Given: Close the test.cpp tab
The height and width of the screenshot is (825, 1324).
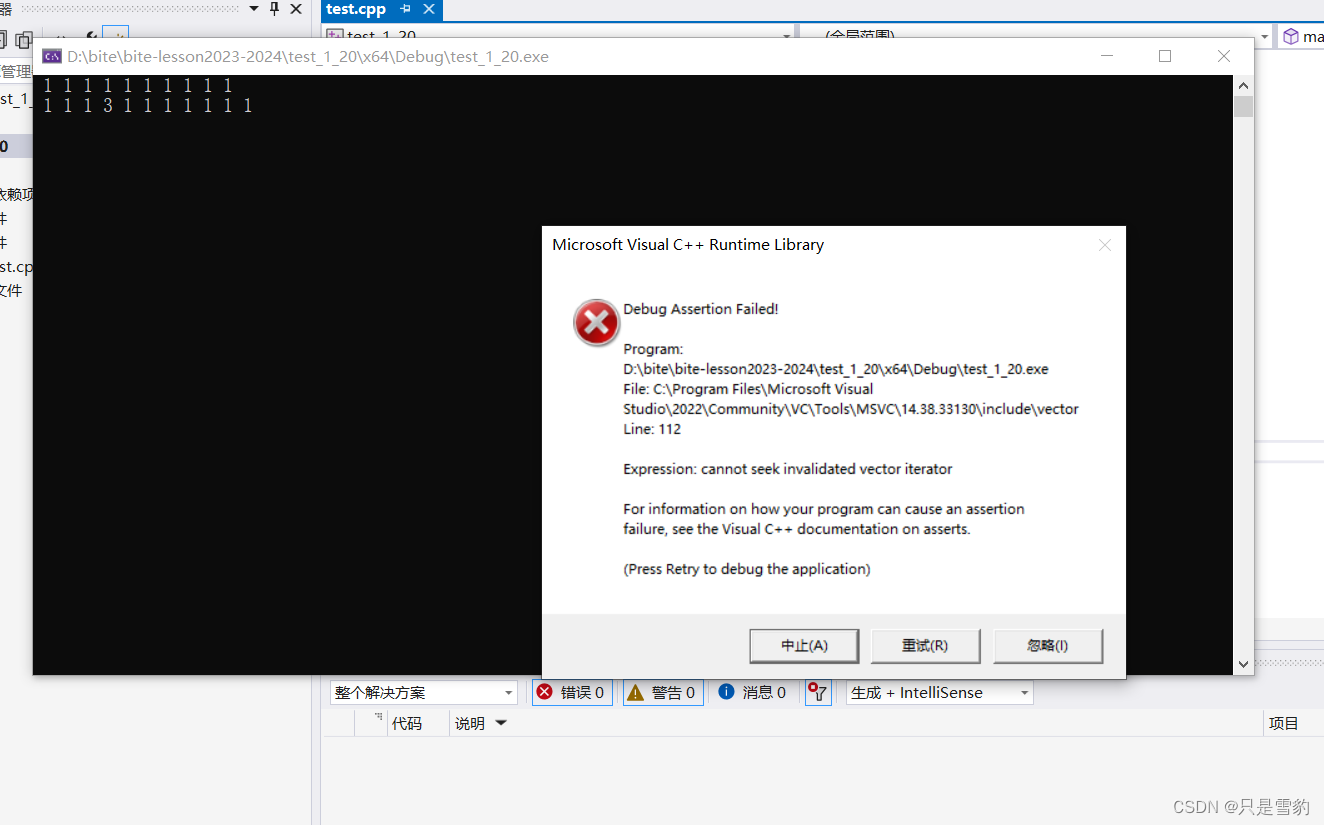Looking at the screenshot, I should [x=429, y=9].
